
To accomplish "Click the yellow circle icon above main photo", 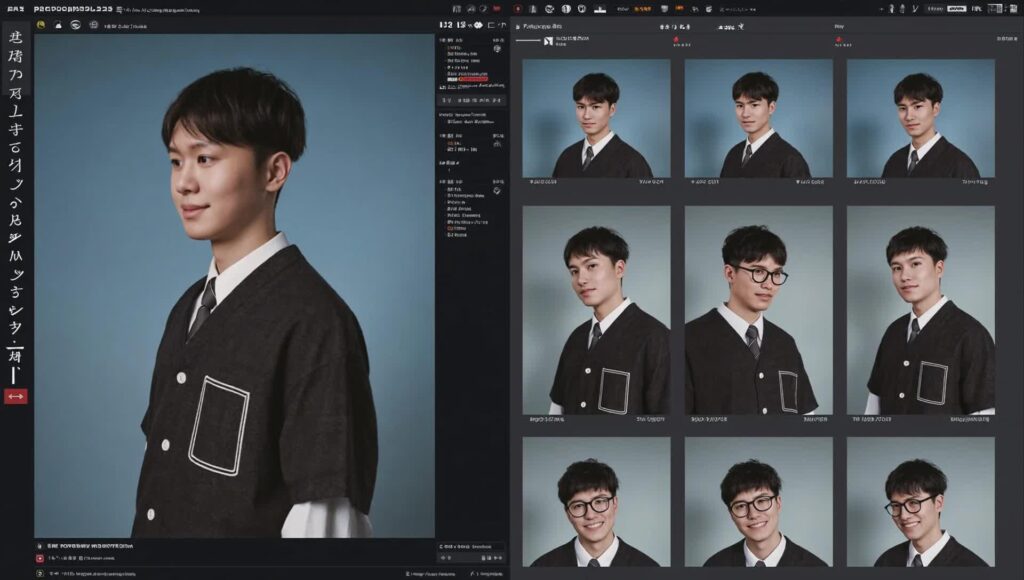I will (41, 25).
